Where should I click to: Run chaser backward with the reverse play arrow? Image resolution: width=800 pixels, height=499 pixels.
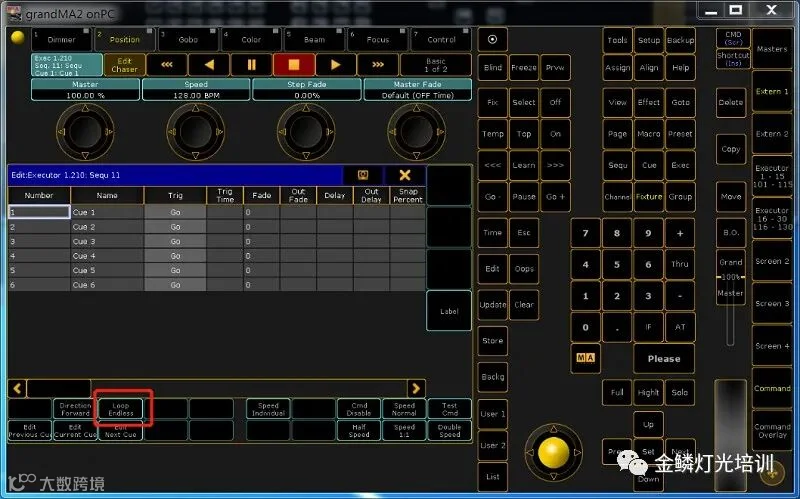209,65
